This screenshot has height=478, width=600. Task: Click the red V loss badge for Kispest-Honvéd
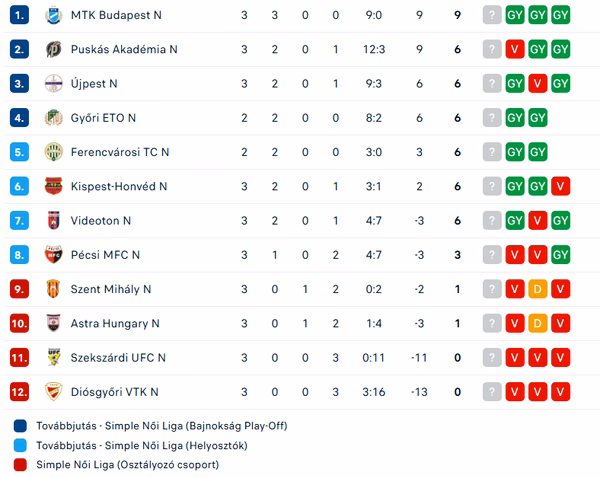[x=561, y=186]
